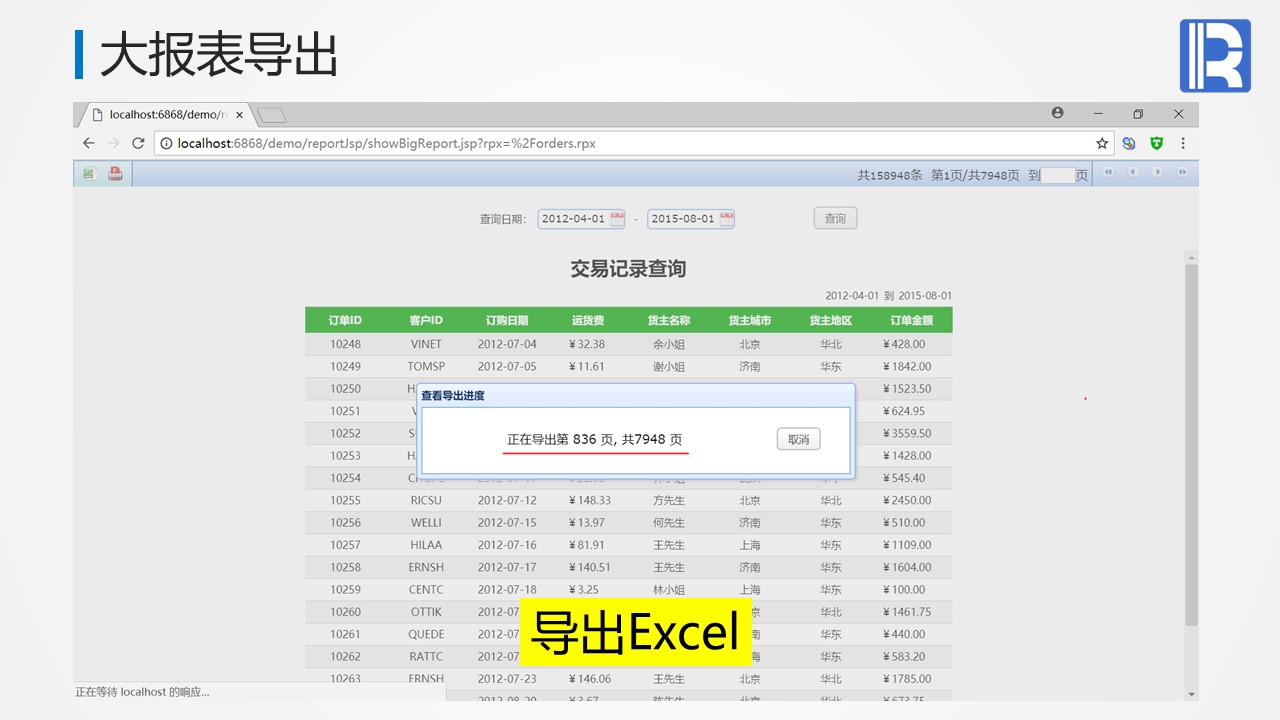Screen dimensions: 1280x720
Task: Go to the previous report page
Action: [x=1133, y=173]
